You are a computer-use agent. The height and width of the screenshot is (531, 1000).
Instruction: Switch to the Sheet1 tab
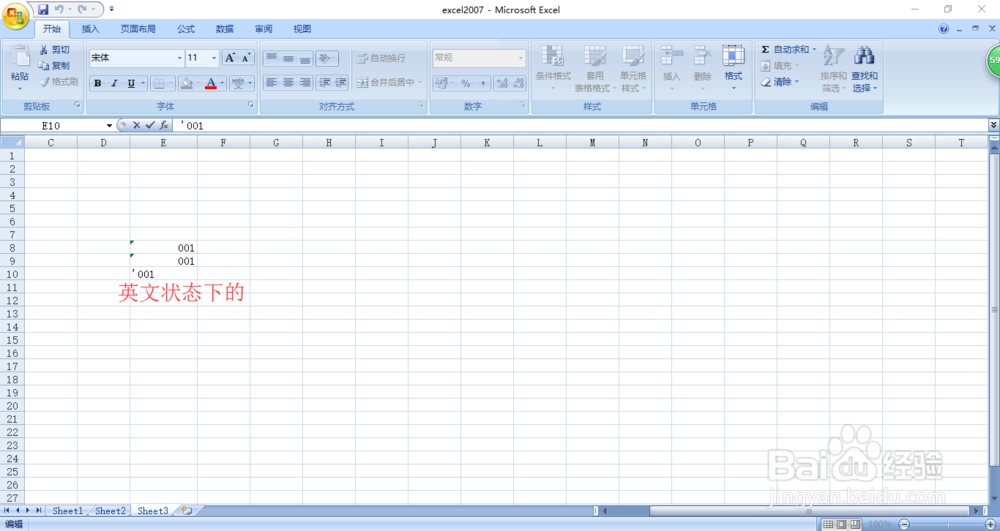coord(68,511)
